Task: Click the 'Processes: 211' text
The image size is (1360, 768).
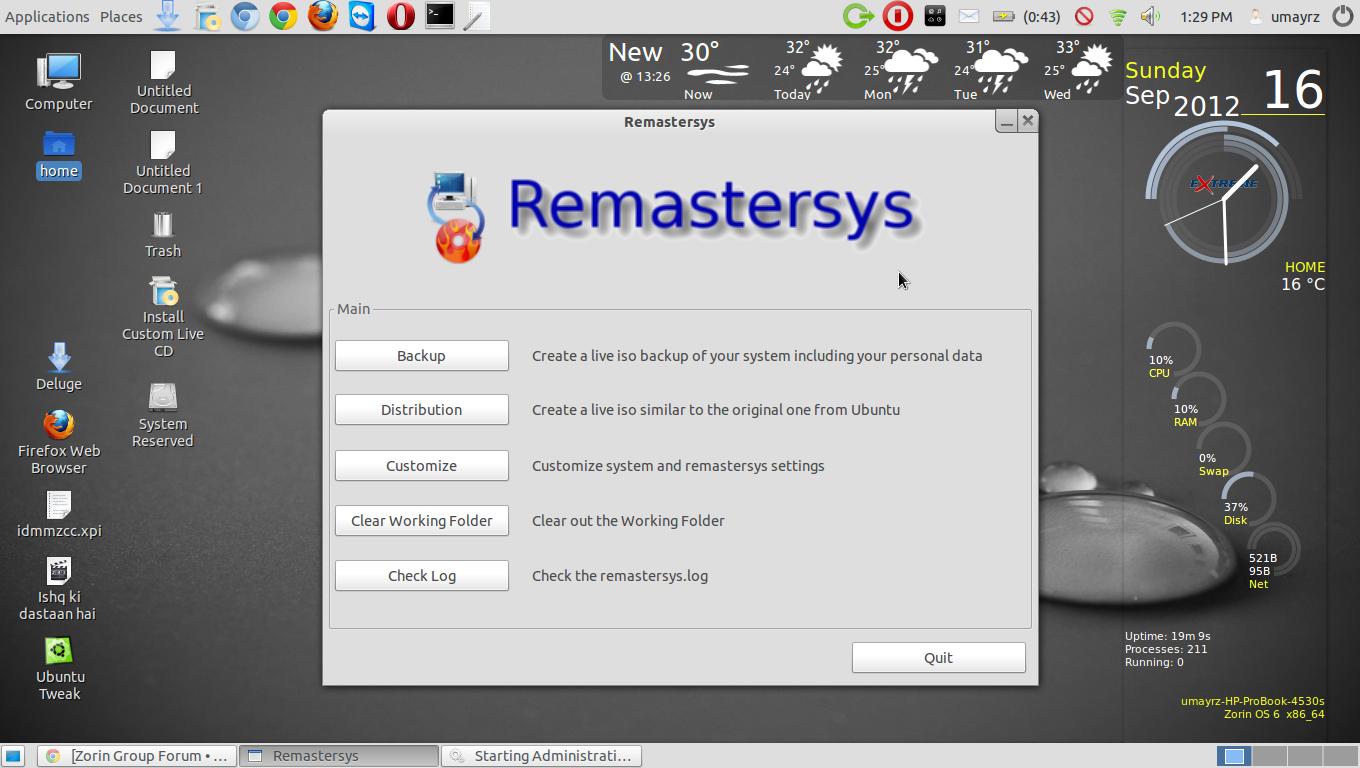Action: [x=1166, y=649]
